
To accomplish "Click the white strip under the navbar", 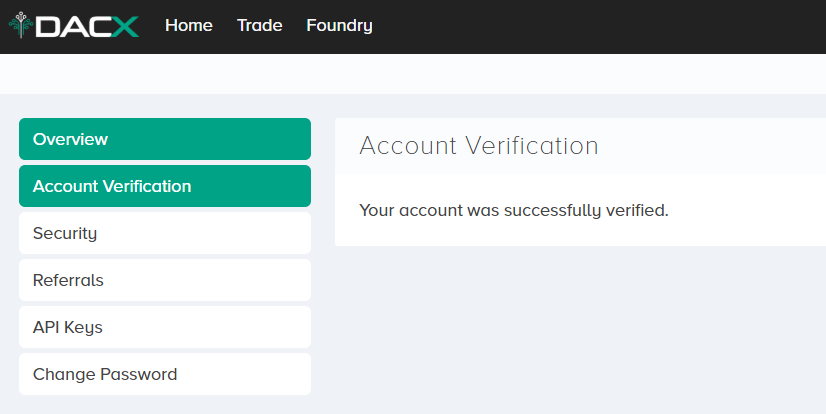I will coord(413,74).
